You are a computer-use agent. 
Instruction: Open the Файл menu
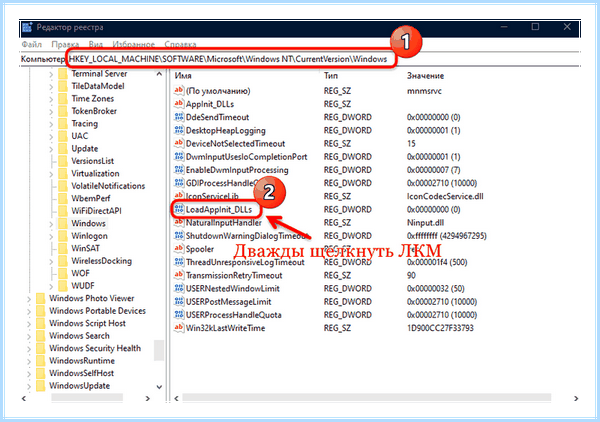coord(32,44)
